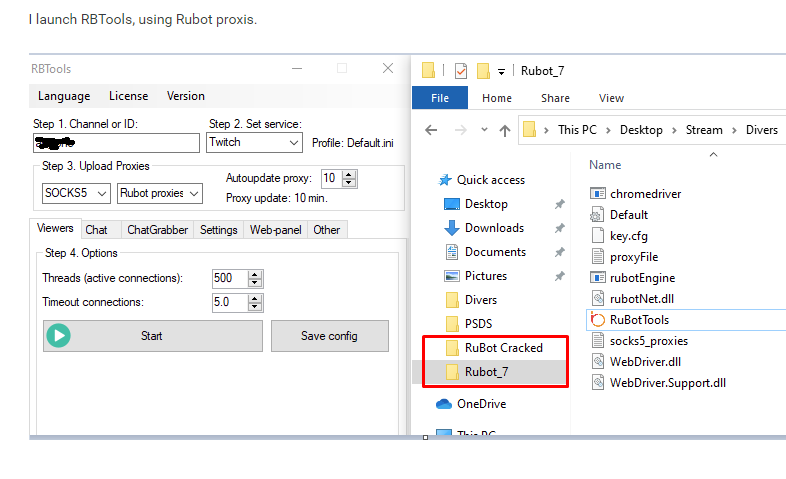Switch to the ChatGrabber tab

[x=157, y=230]
